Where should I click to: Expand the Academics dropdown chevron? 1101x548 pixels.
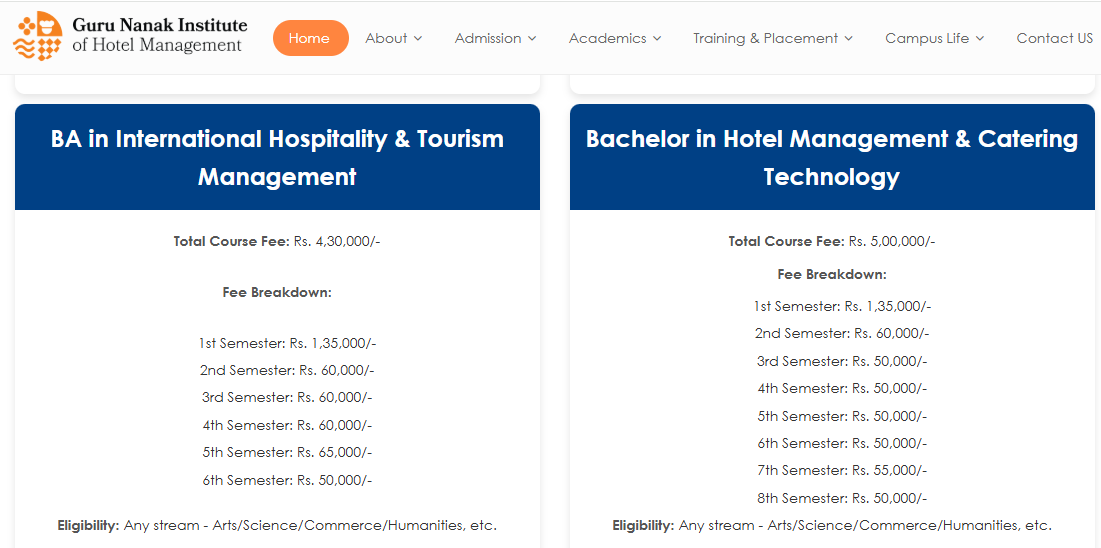point(657,39)
